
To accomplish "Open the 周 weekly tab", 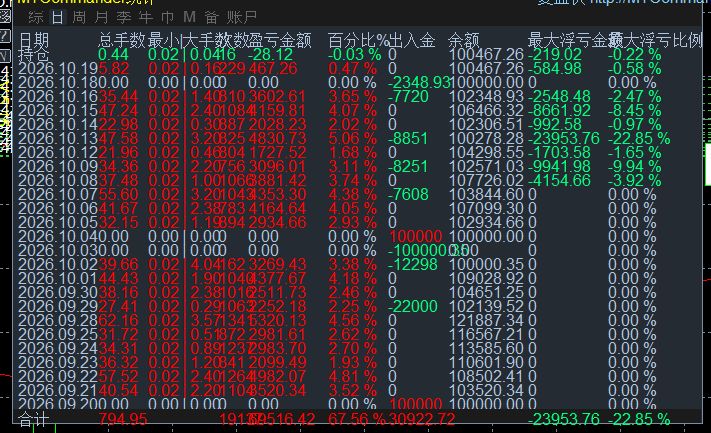I will pyautogui.click(x=79, y=18).
